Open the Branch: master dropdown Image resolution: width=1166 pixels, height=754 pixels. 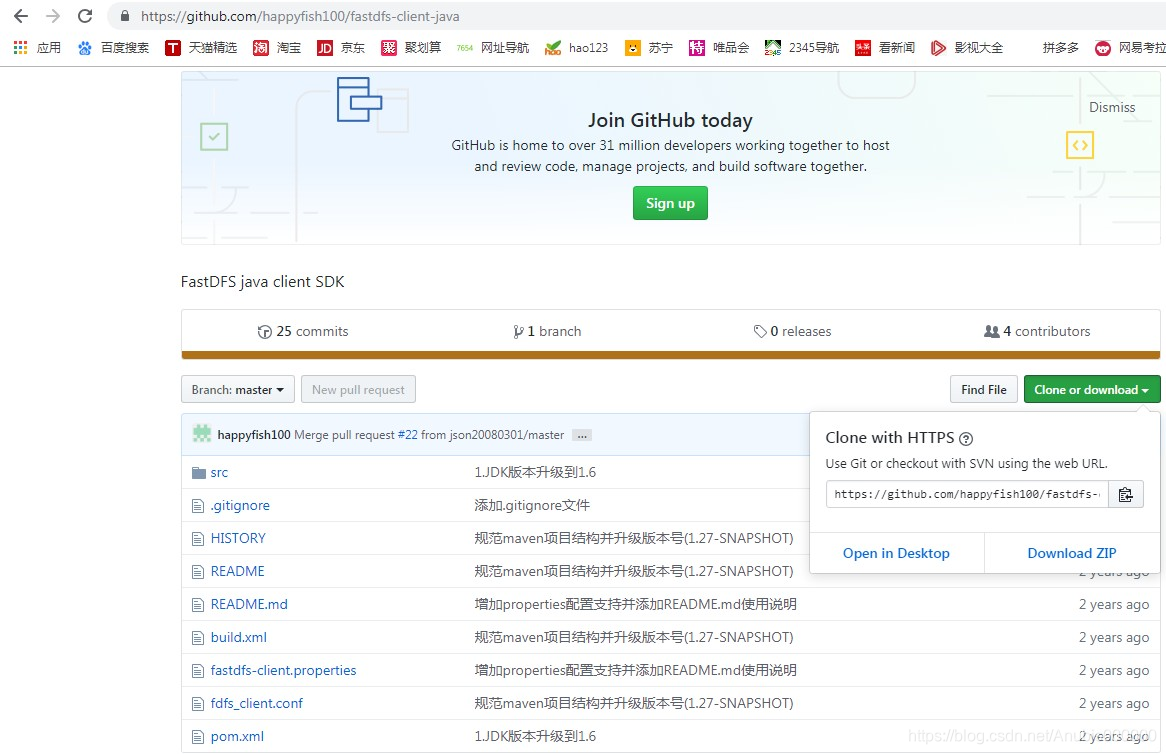pos(238,390)
